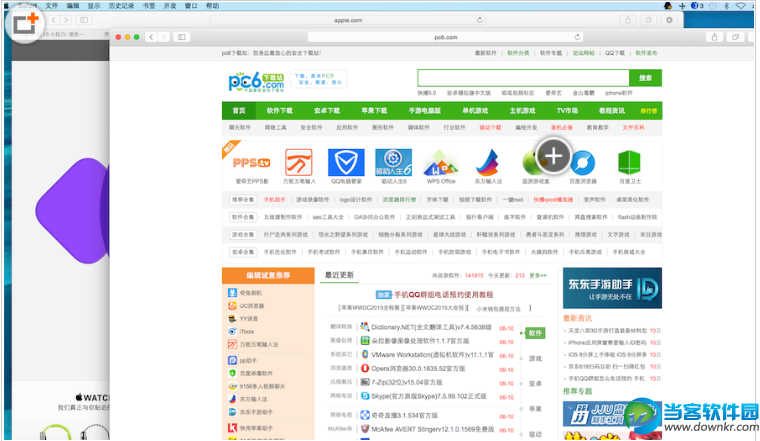Switch recent updates to 游戏
Screen dimensions: 760x441
pos(535,359)
